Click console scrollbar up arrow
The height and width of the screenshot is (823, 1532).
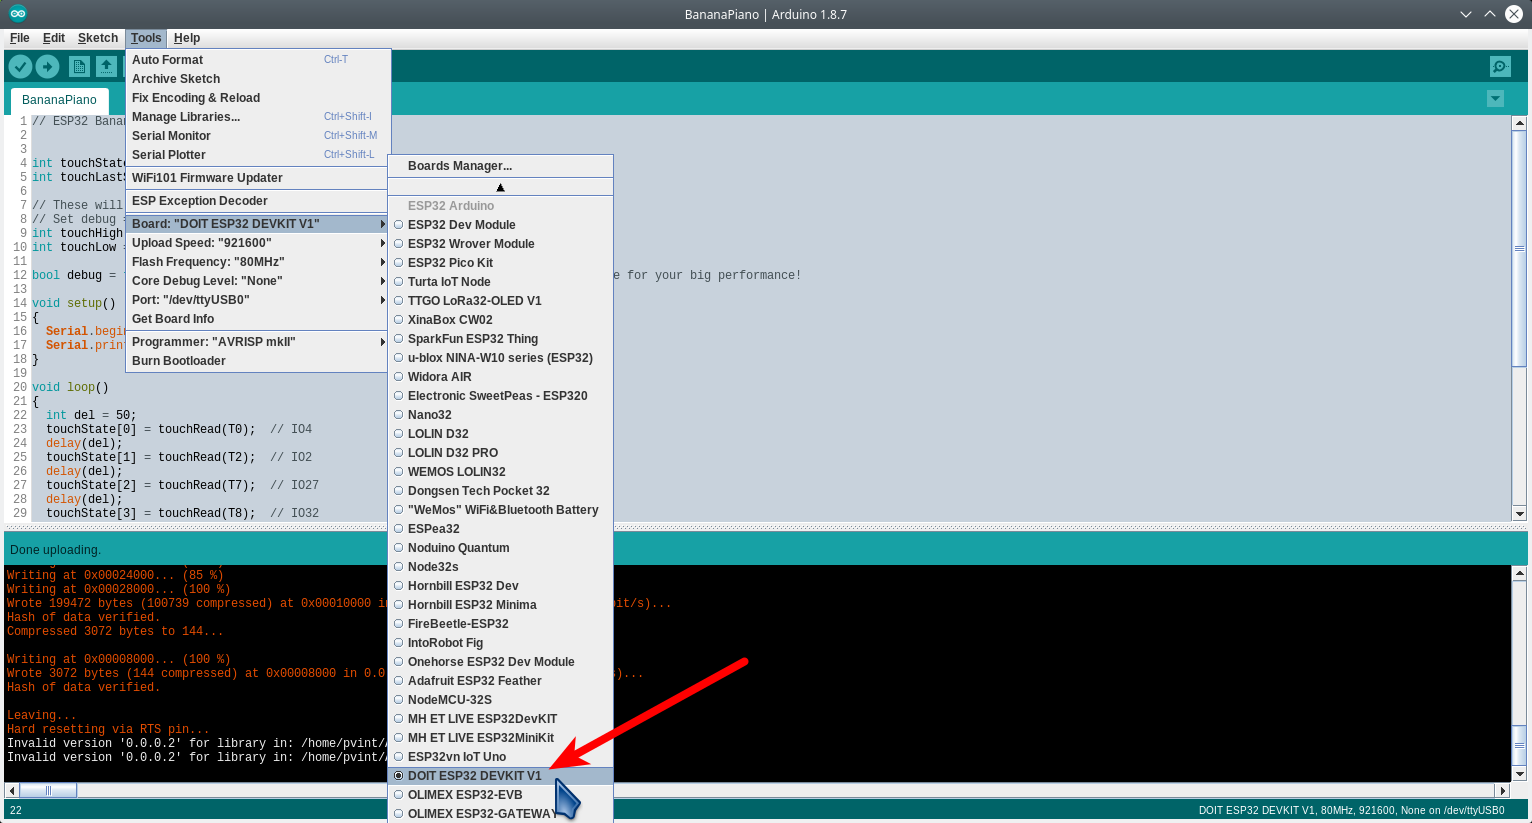(1519, 574)
